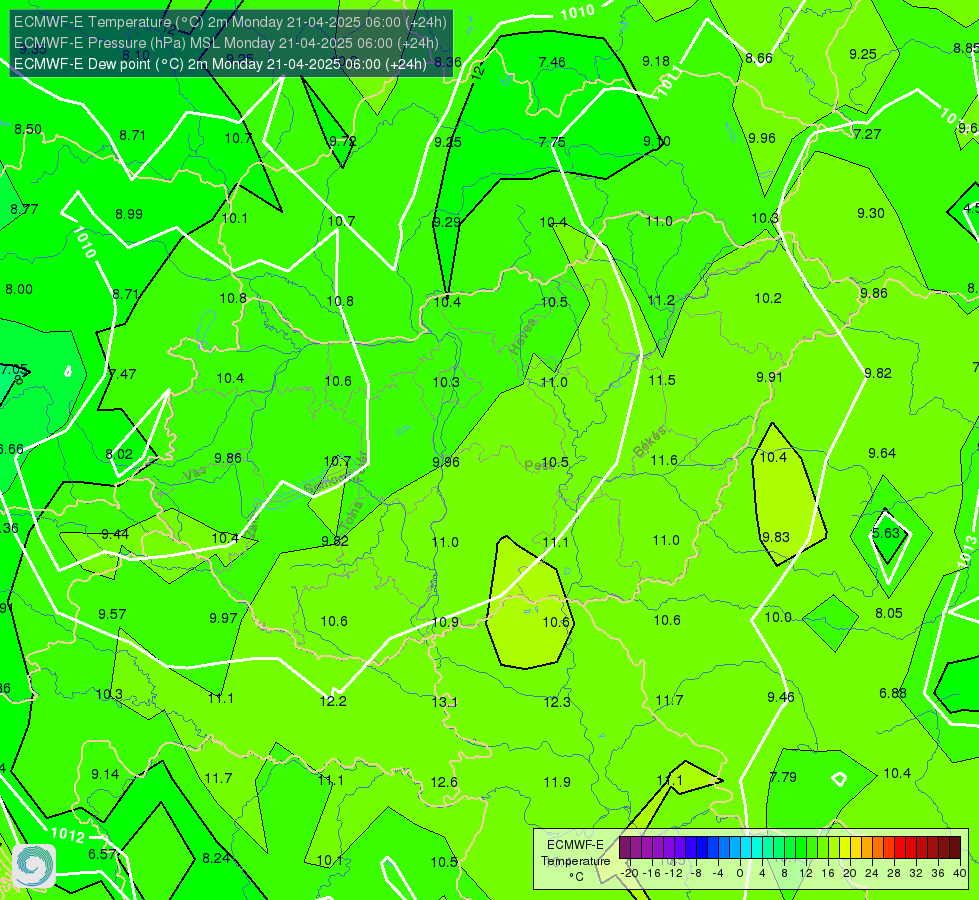Click the 8.02 temperature value
This screenshot has width=979, height=900.
point(119,454)
